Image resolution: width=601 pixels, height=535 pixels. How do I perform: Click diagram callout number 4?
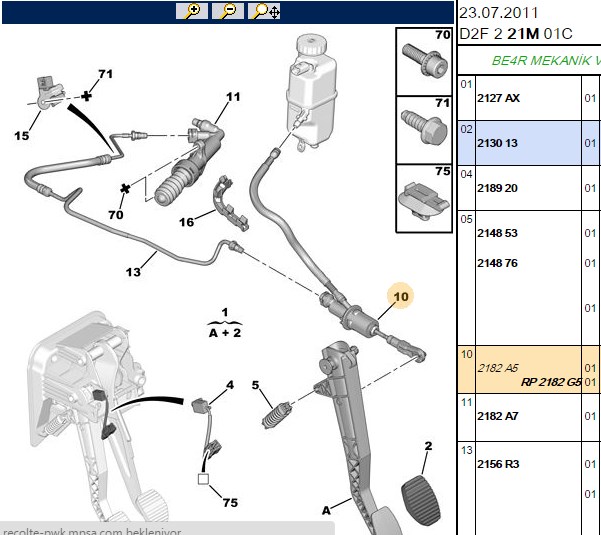(230, 384)
